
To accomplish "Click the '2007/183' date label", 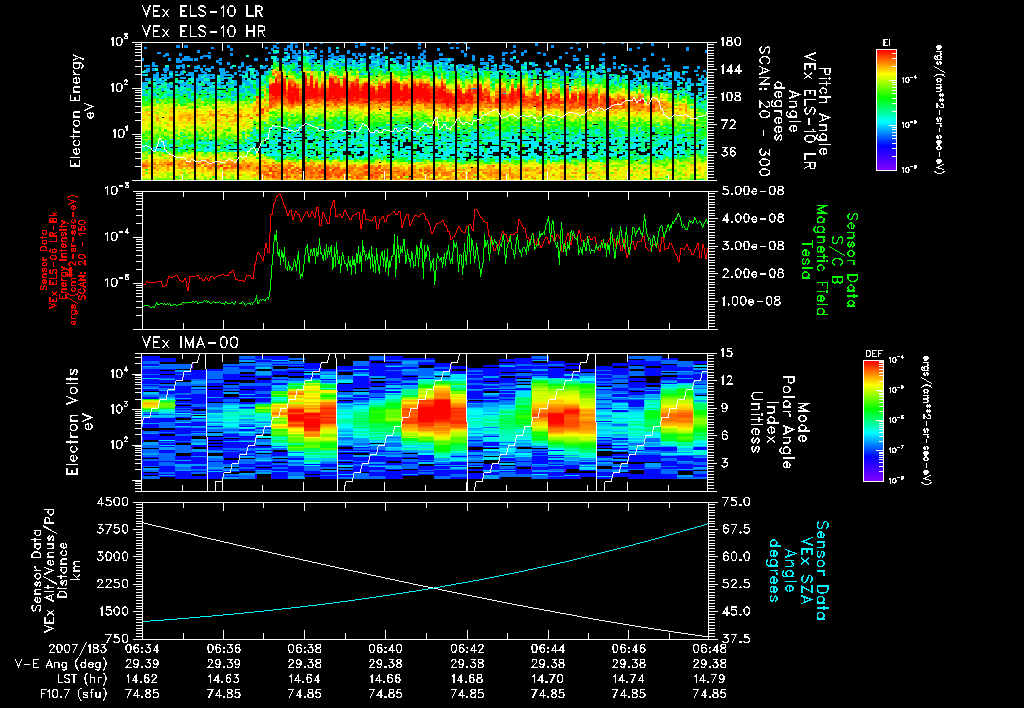I will [x=78, y=649].
